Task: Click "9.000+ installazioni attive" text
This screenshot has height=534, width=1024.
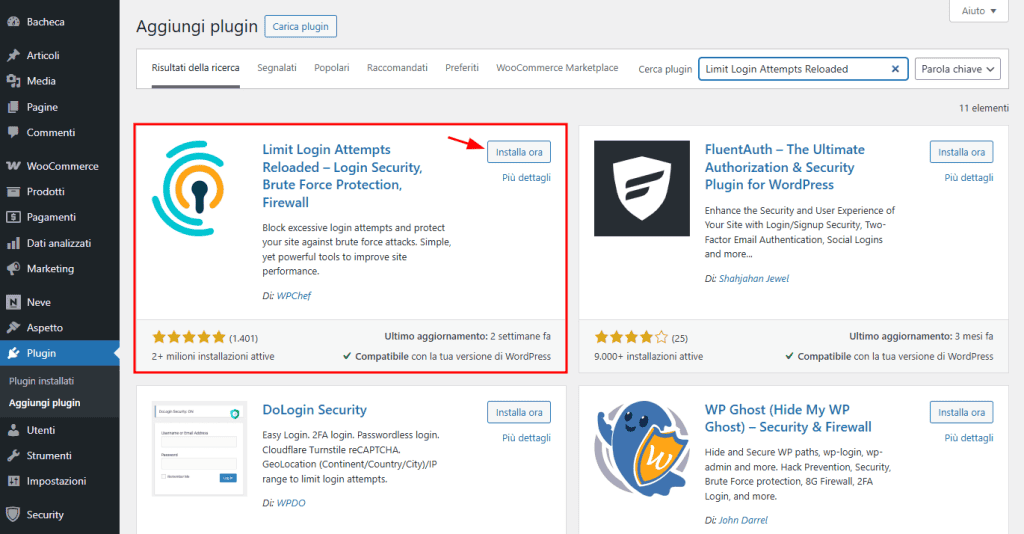Action: (x=648, y=356)
